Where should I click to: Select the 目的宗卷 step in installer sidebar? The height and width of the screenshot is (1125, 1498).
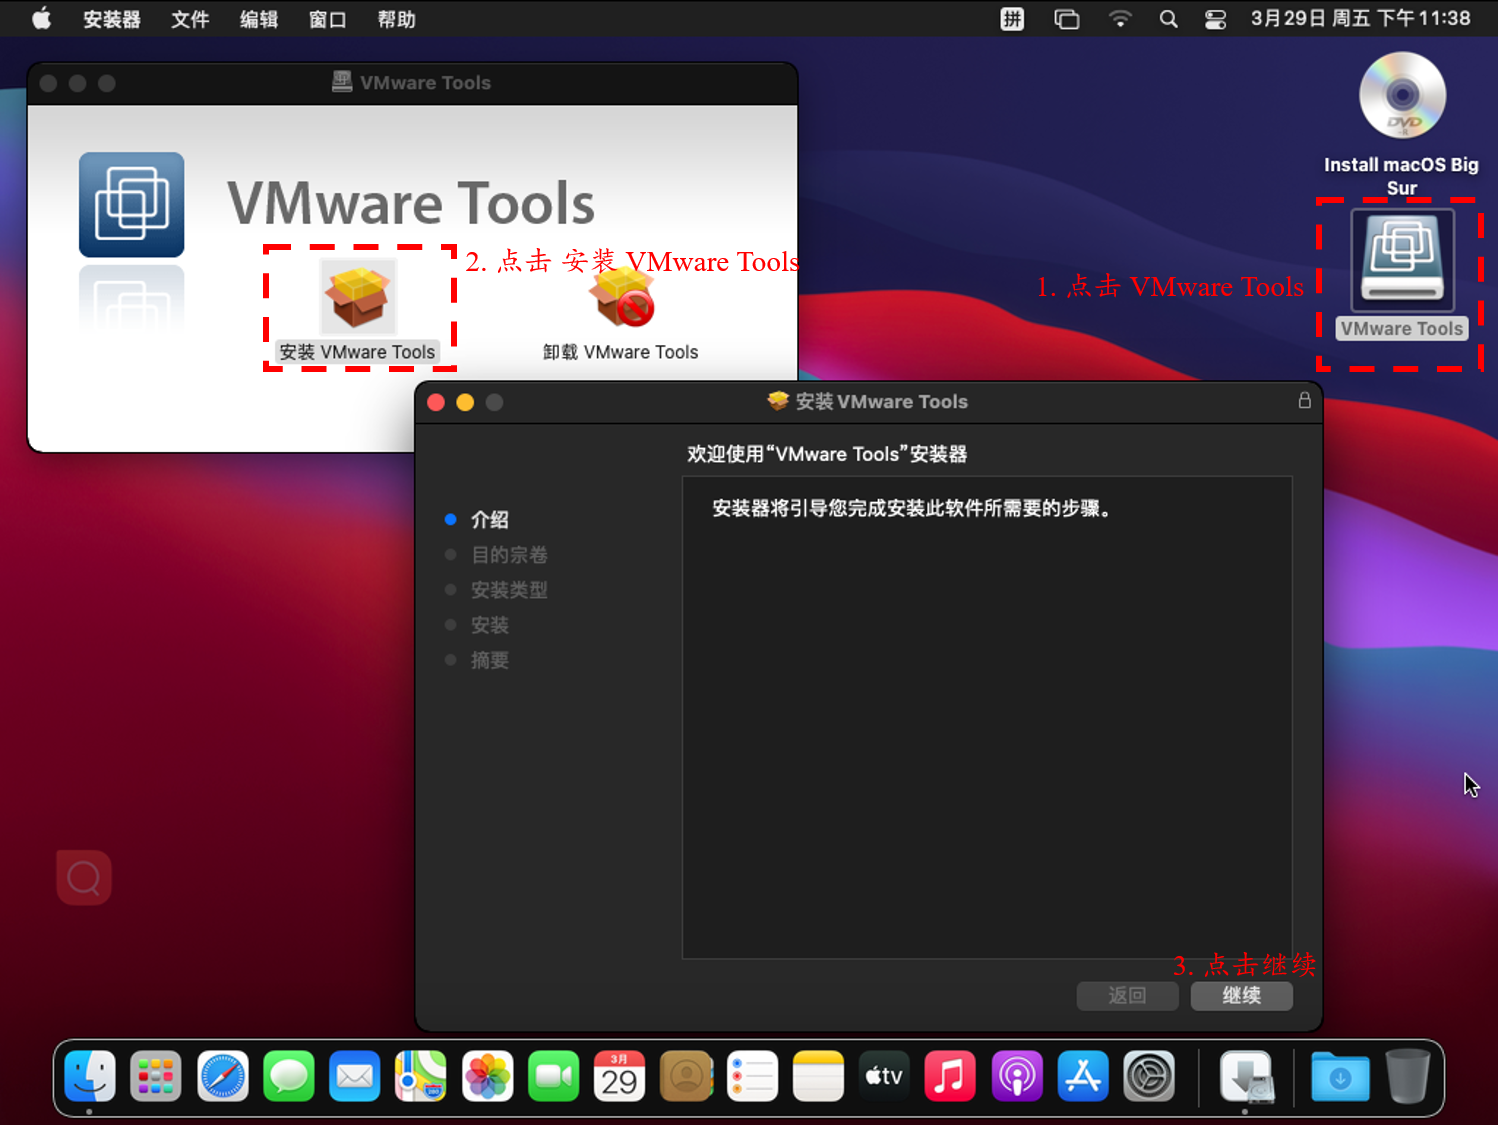(509, 555)
